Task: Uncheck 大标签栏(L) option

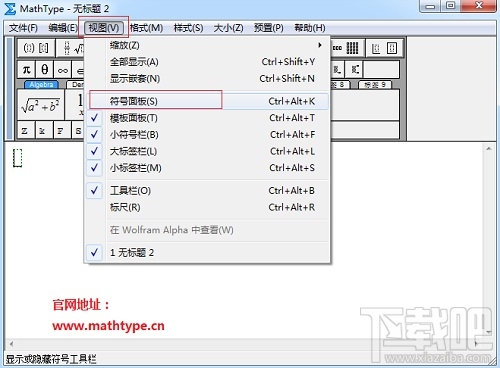Action: [x=207, y=151]
